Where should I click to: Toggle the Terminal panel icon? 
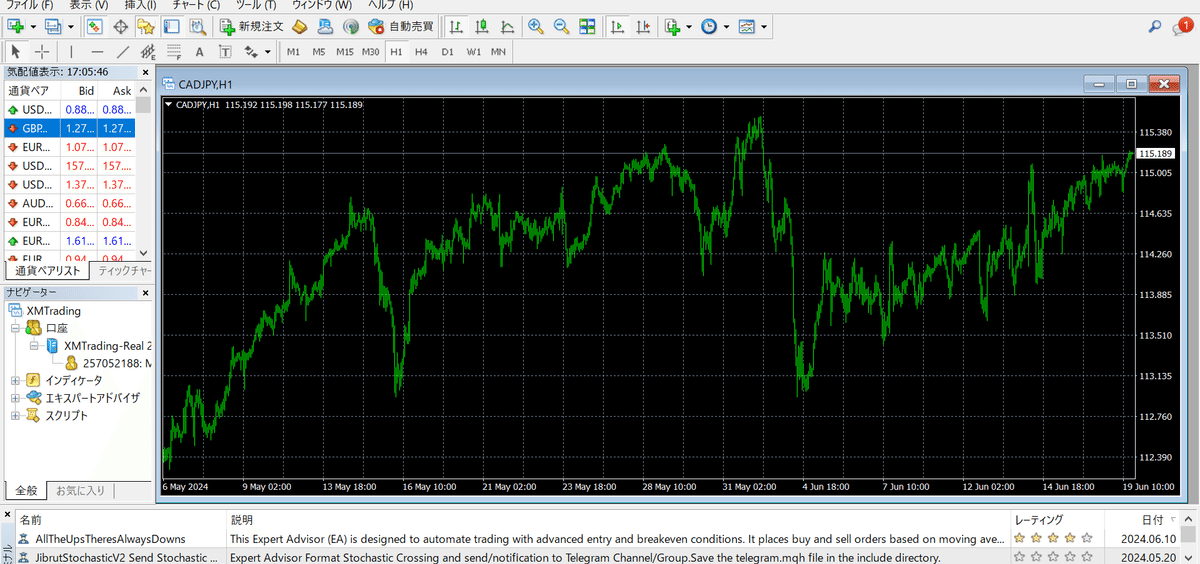(x=171, y=26)
